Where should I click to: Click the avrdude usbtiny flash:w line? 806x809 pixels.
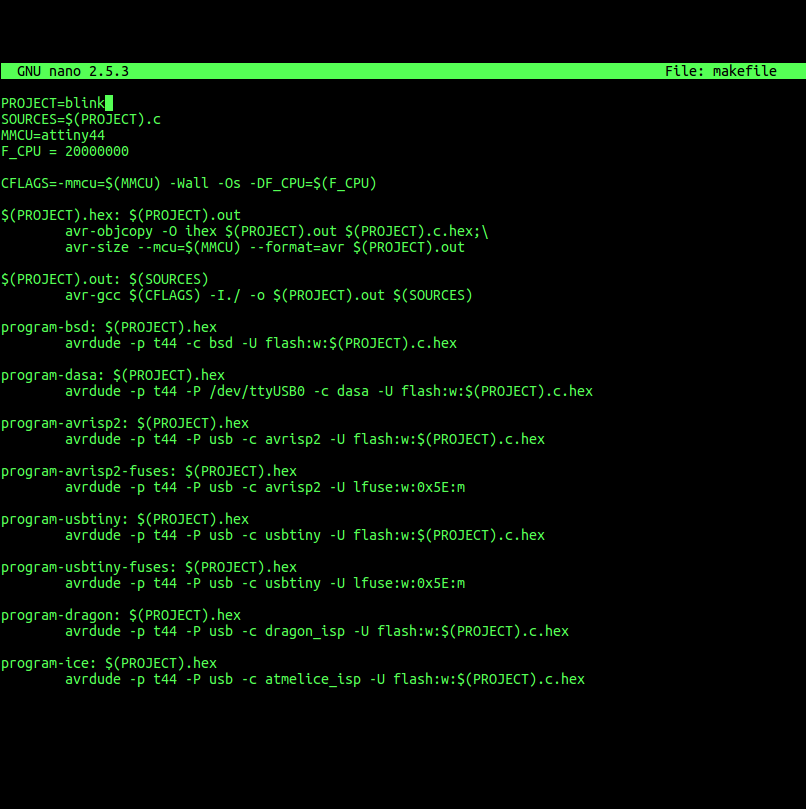(x=305, y=535)
